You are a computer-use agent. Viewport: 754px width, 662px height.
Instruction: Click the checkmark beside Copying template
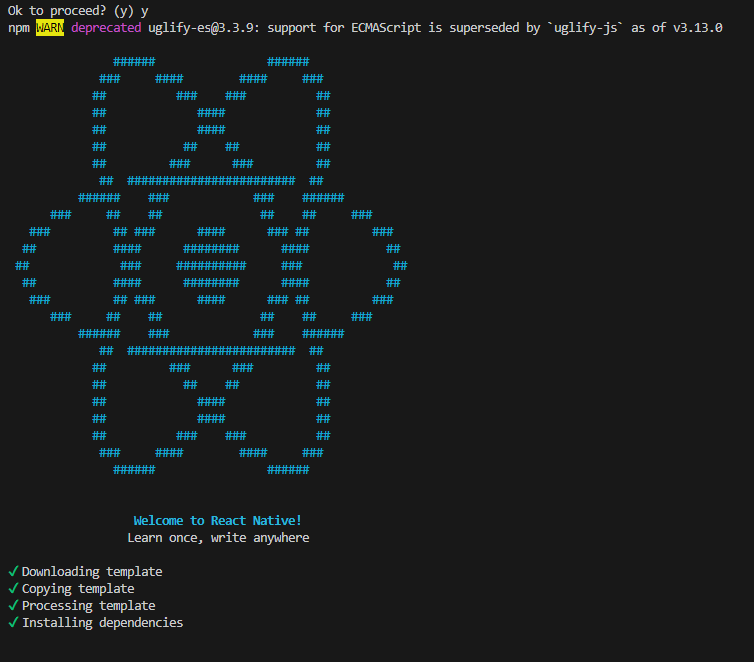(13, 588)
